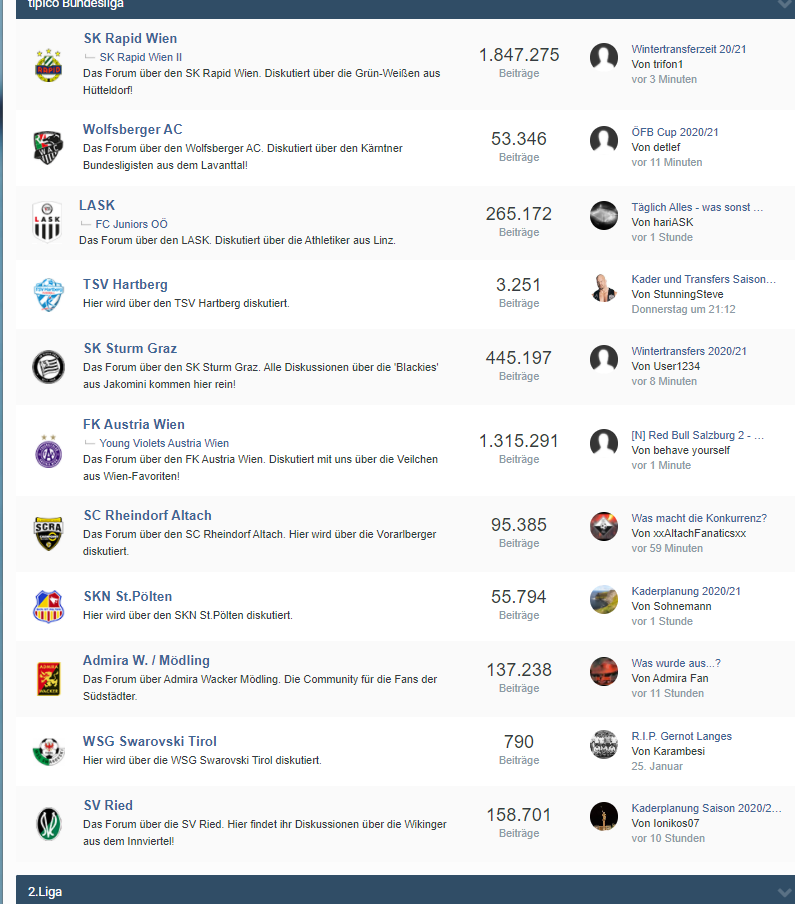Open Ionikos07's avatar in Ried row
Image resolution: width=795 pixels, height=904 pixels.
(x=604, y=816)
